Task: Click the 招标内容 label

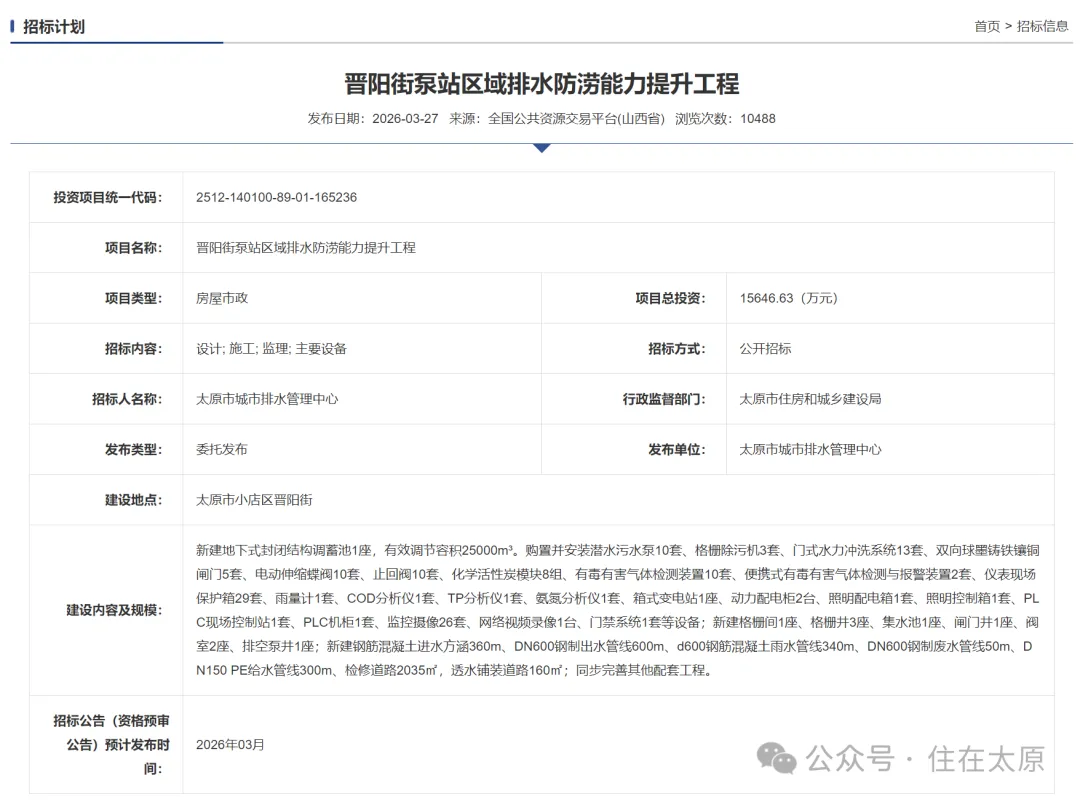Action: coord(134,349)
